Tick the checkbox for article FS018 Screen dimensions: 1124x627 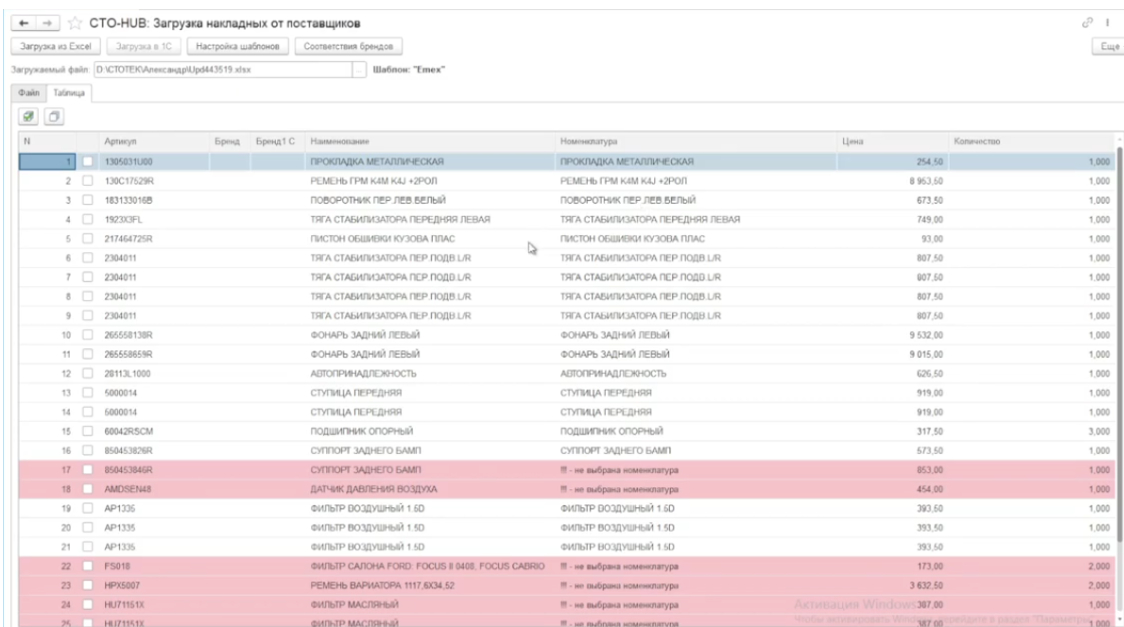coord(87,566)
